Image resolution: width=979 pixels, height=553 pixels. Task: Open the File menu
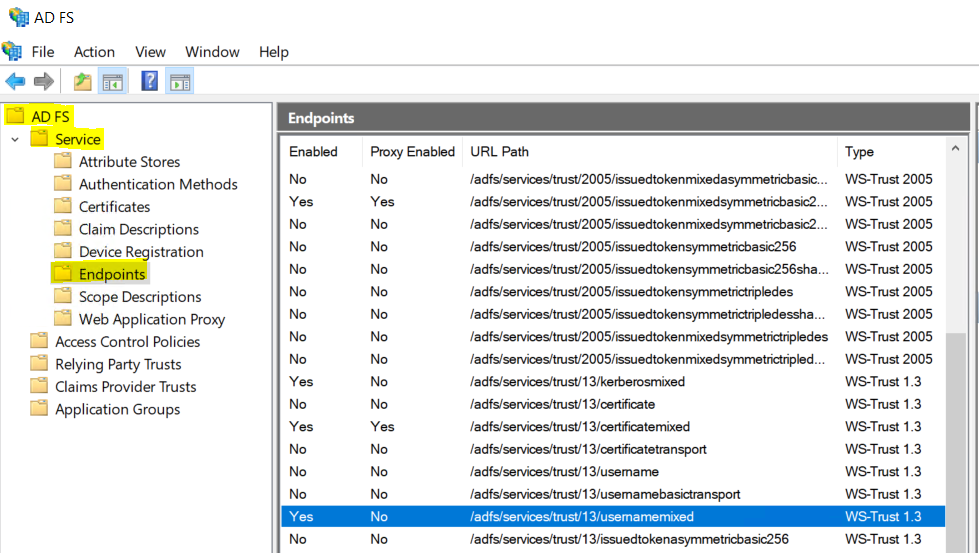tap(43, 52)
